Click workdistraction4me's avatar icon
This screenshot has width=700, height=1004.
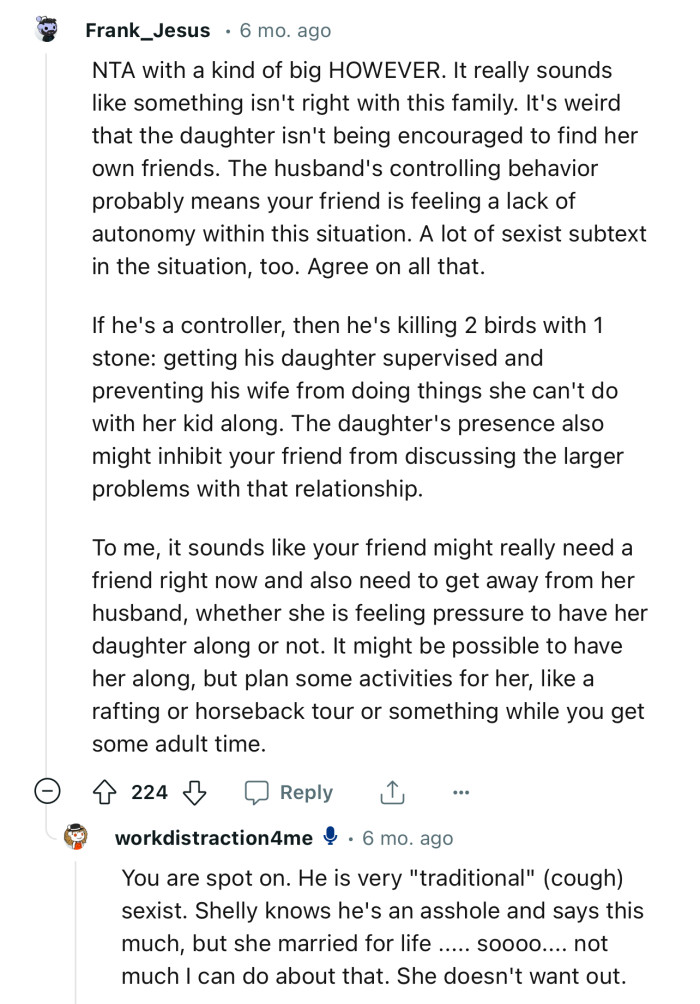tap(79, 837)
